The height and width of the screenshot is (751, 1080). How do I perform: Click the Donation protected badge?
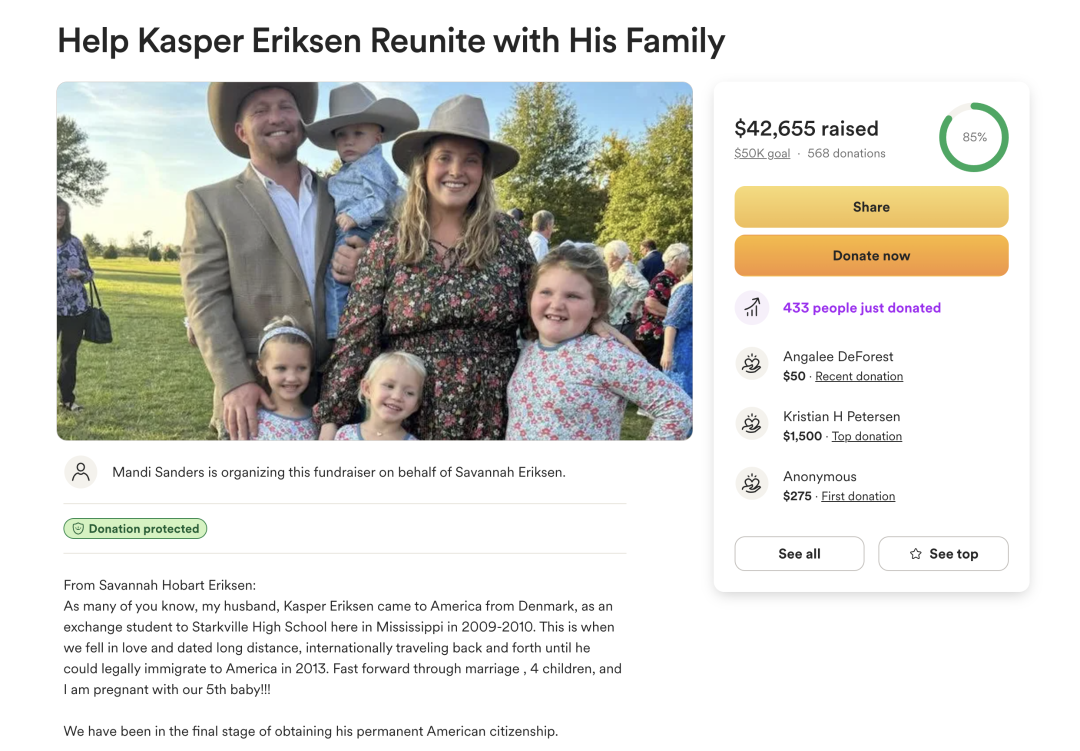[135, 528]
